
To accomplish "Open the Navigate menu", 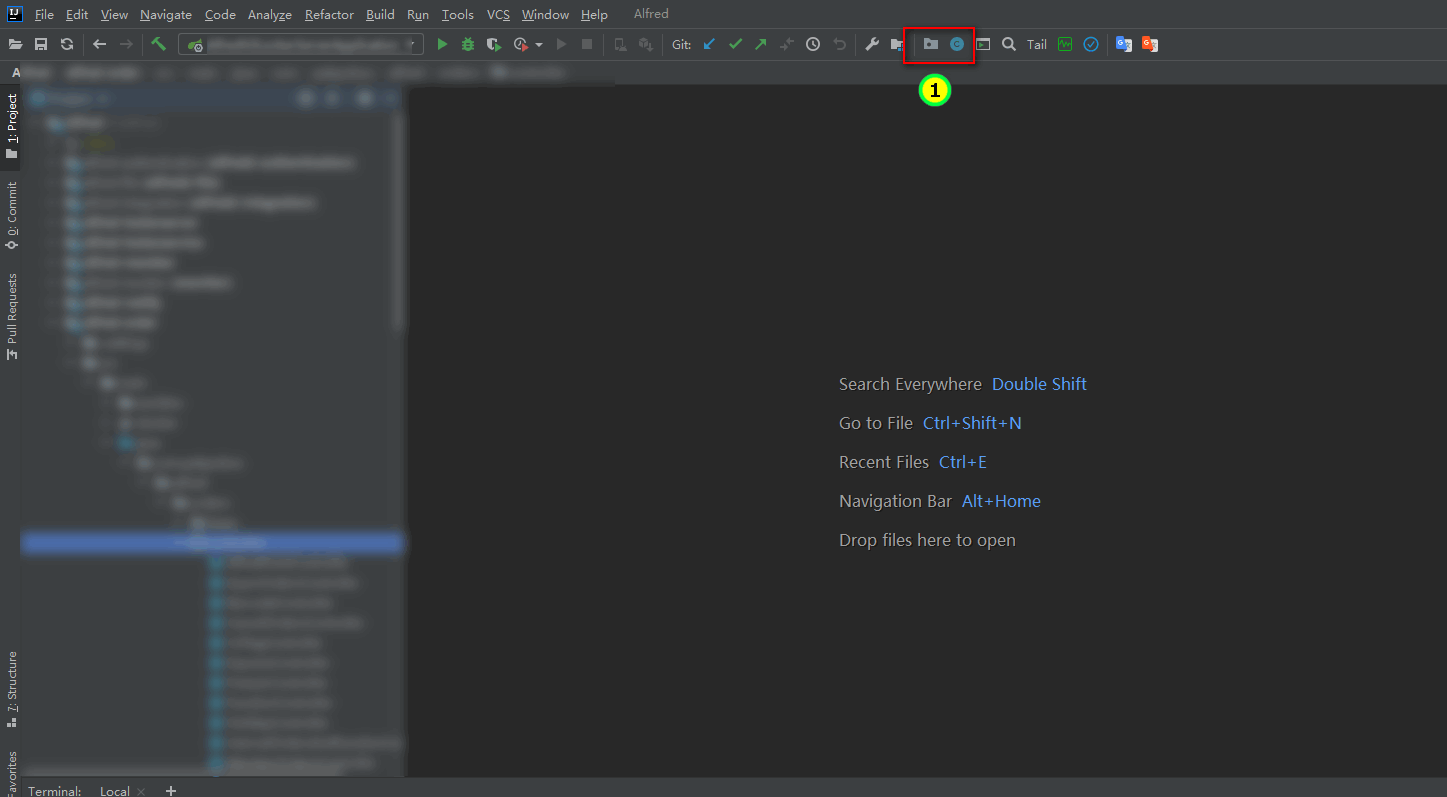I will 166,15.
